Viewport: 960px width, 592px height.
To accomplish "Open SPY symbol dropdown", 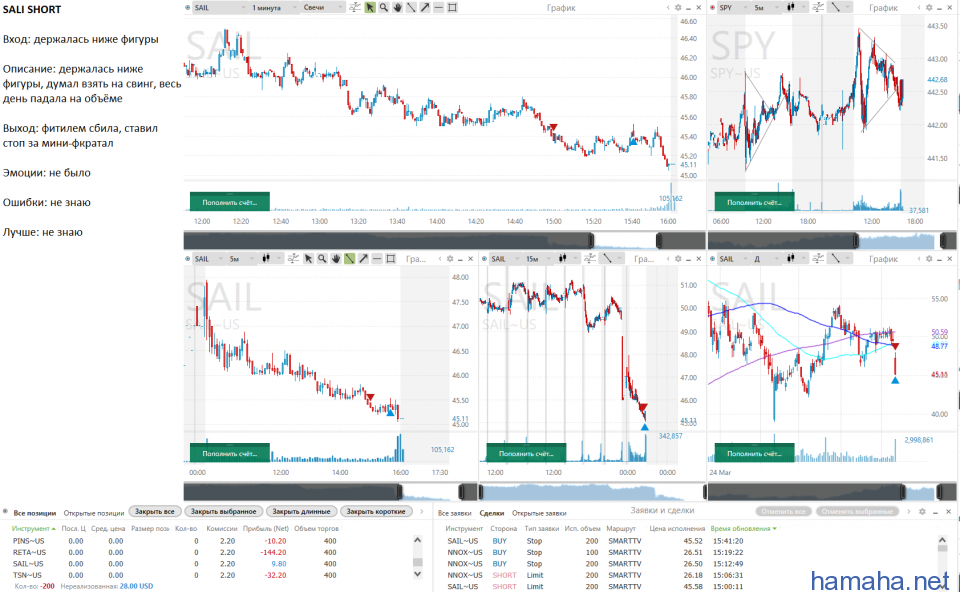I will pos(733,8).
